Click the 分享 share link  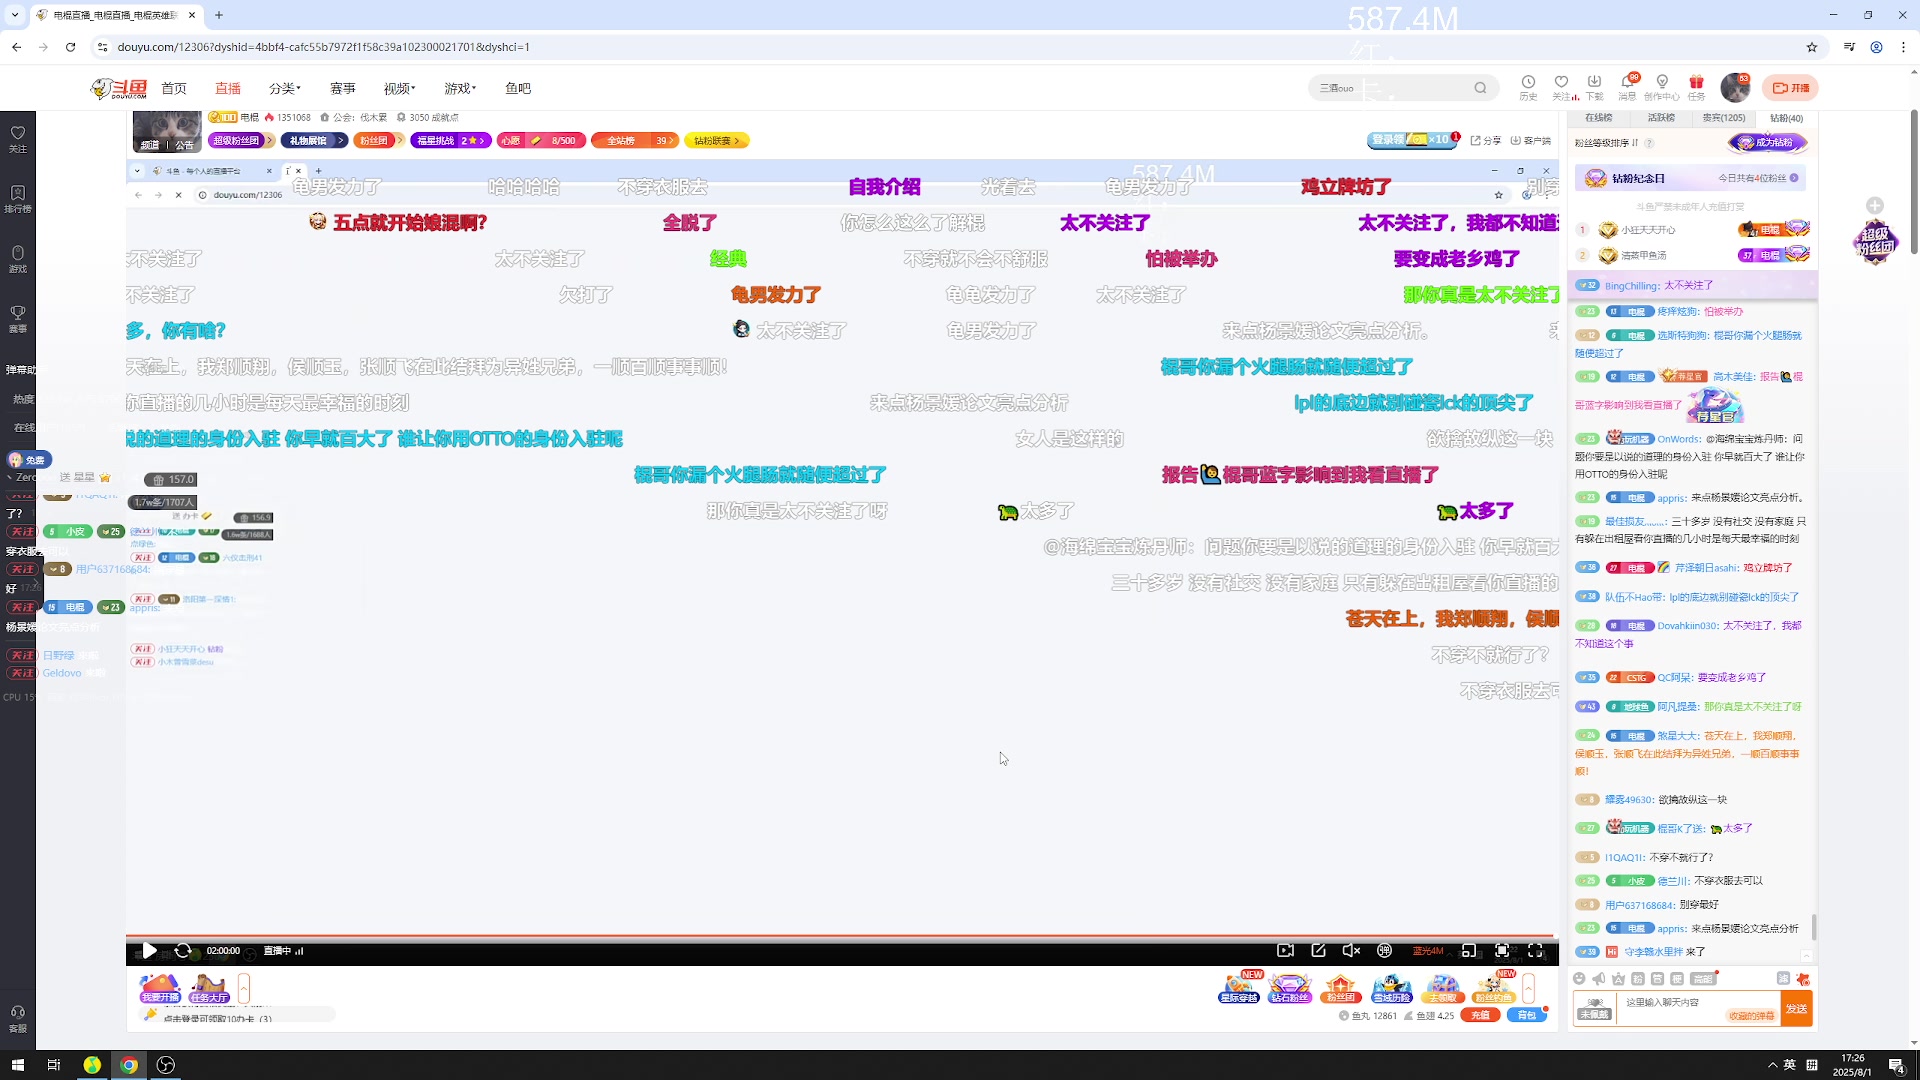pos(1486,141)
